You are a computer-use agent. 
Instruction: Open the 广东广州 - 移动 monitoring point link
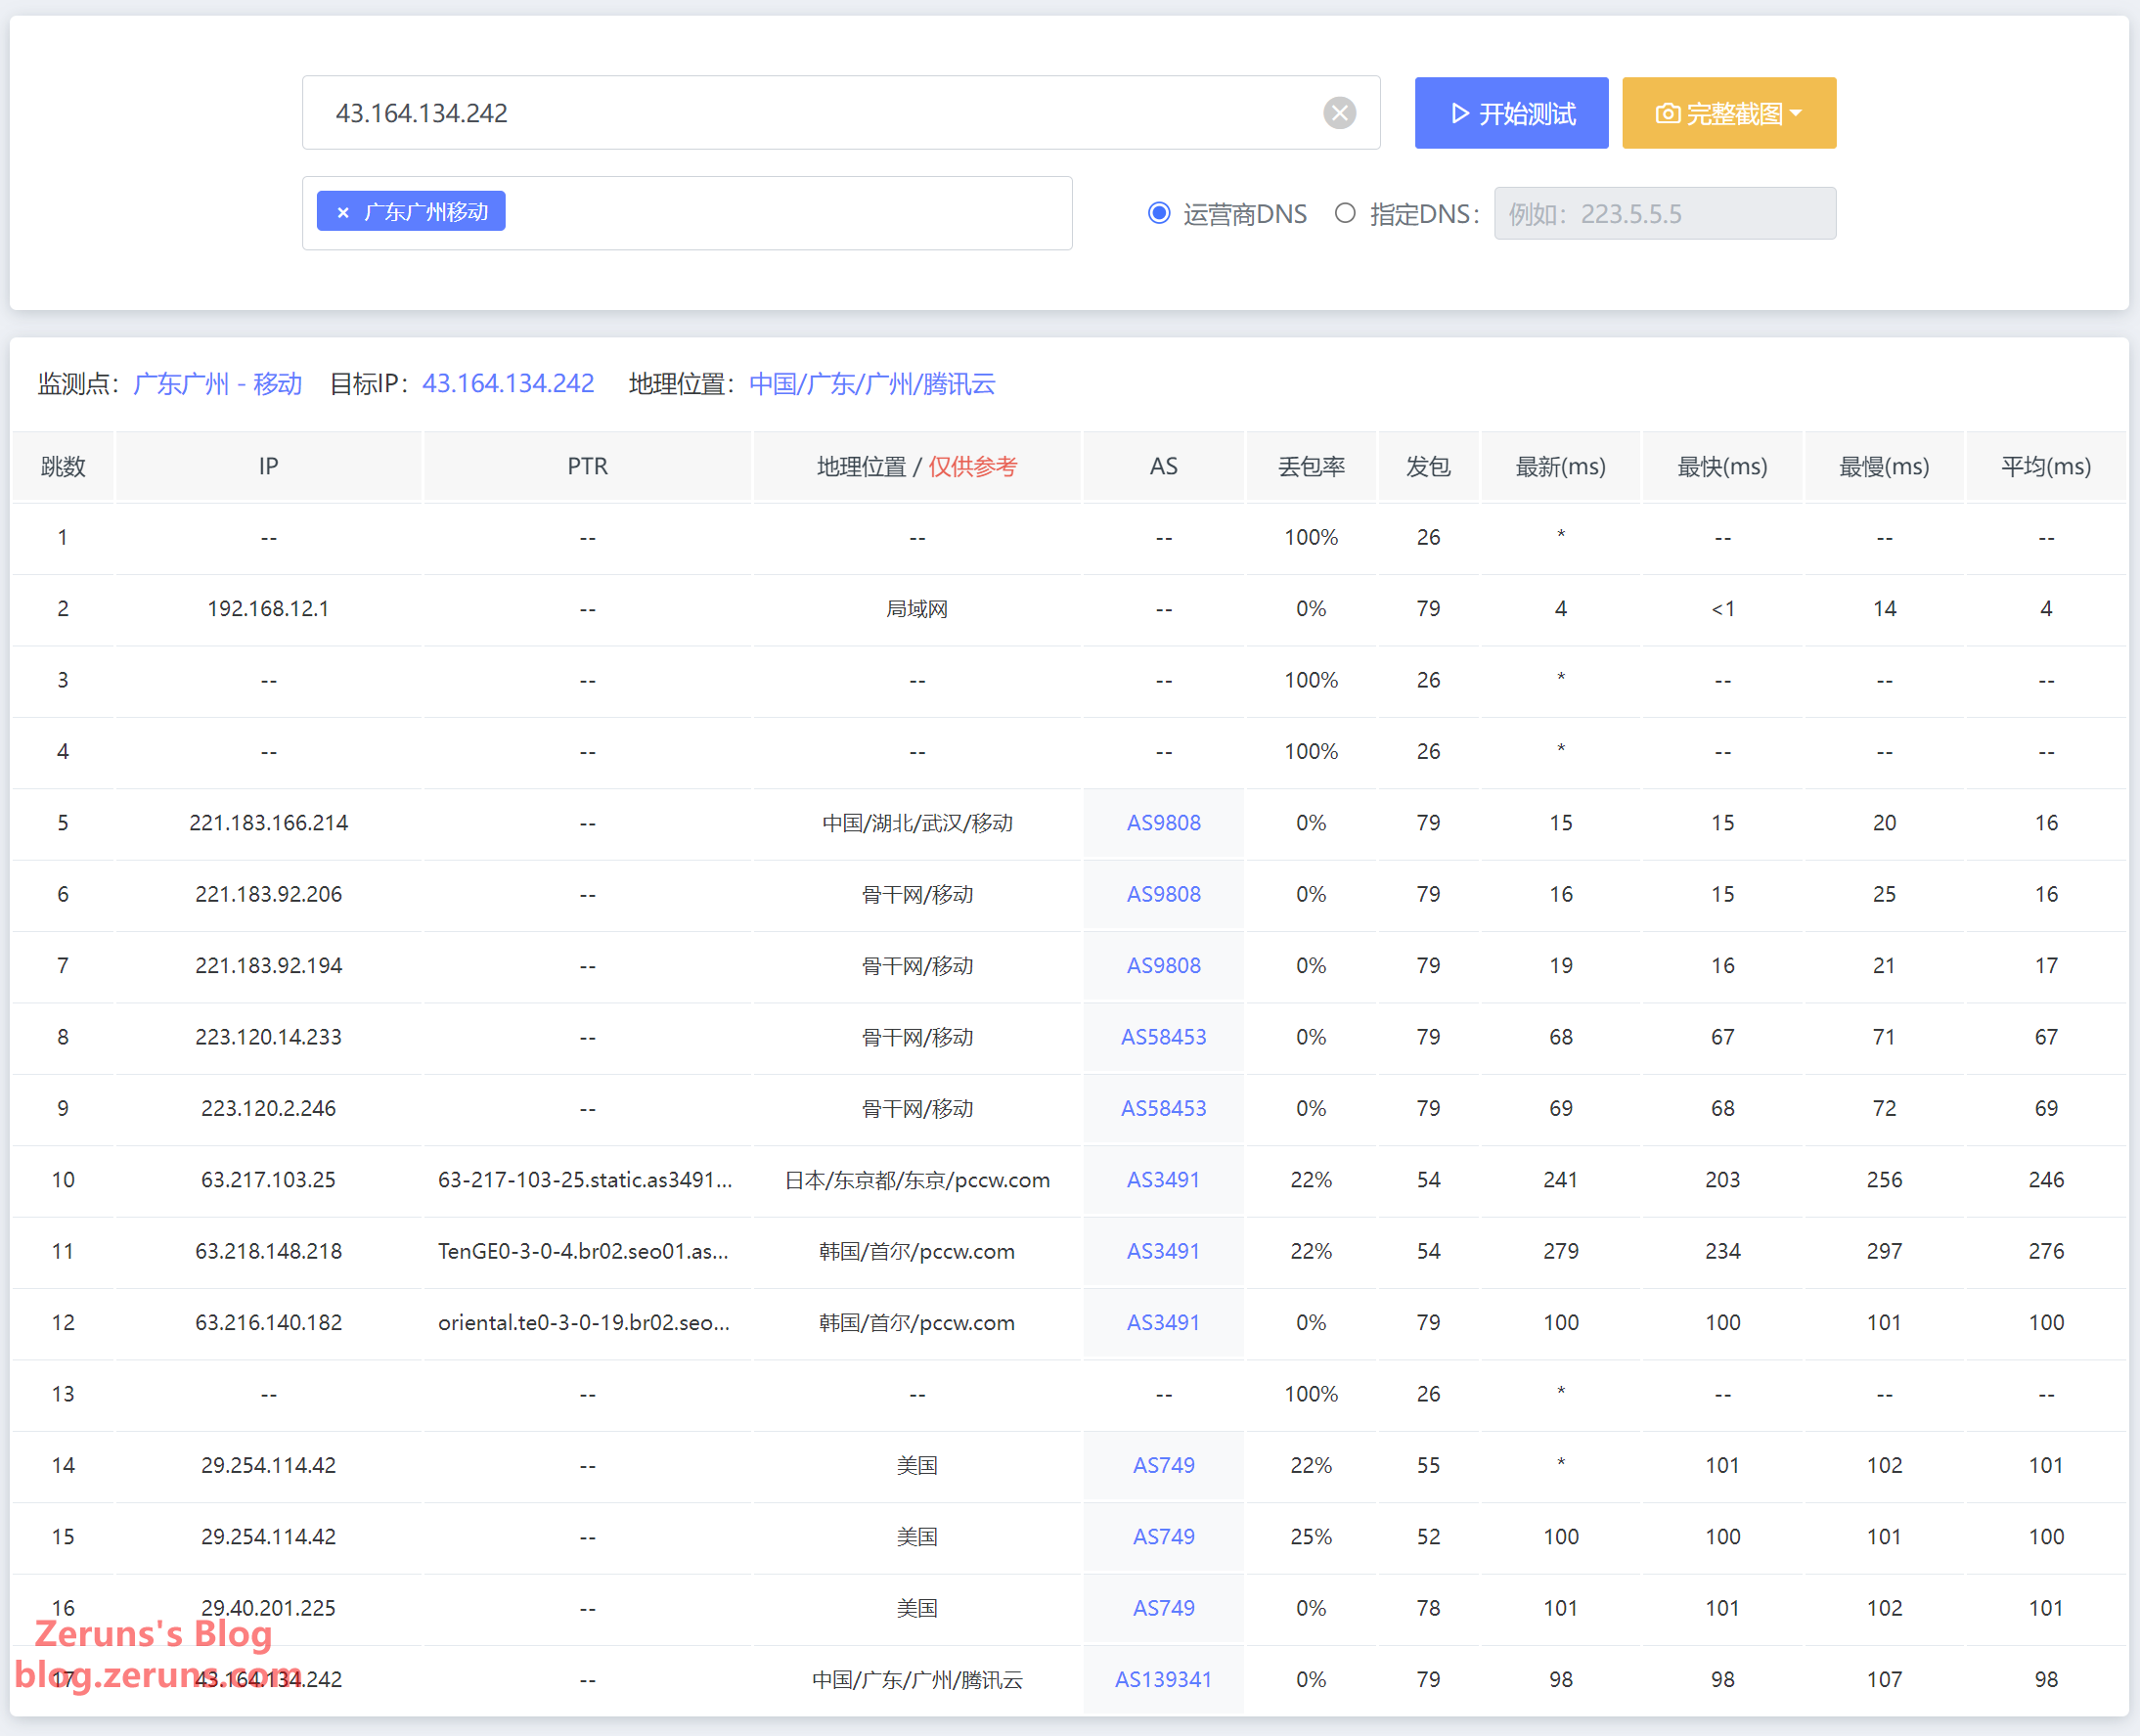point(217,384)
